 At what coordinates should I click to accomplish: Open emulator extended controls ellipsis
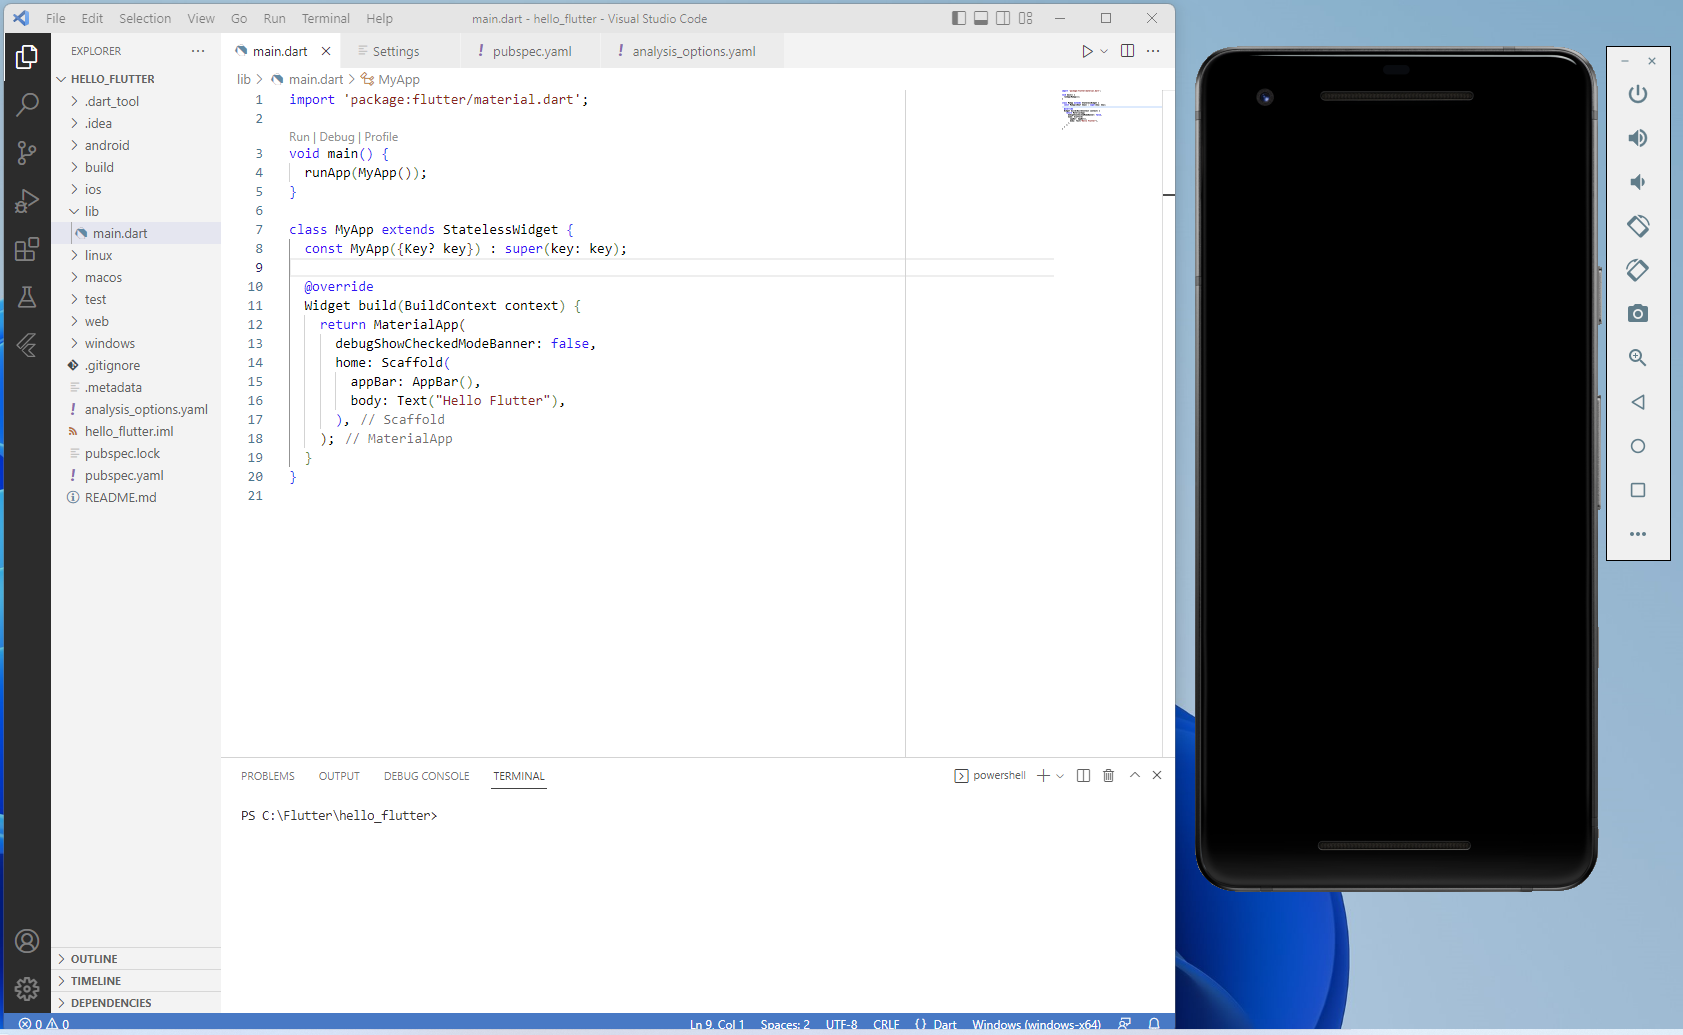coord(1638,534)
